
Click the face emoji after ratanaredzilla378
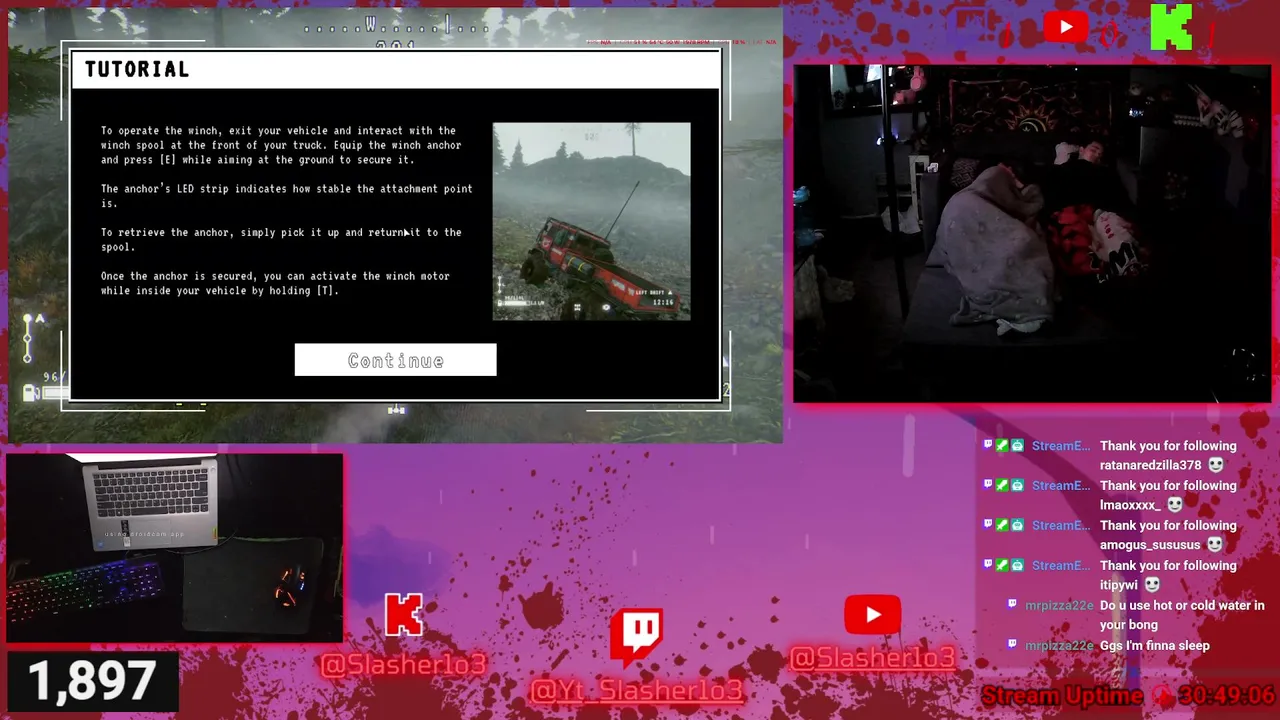[x=1216, y=465]
